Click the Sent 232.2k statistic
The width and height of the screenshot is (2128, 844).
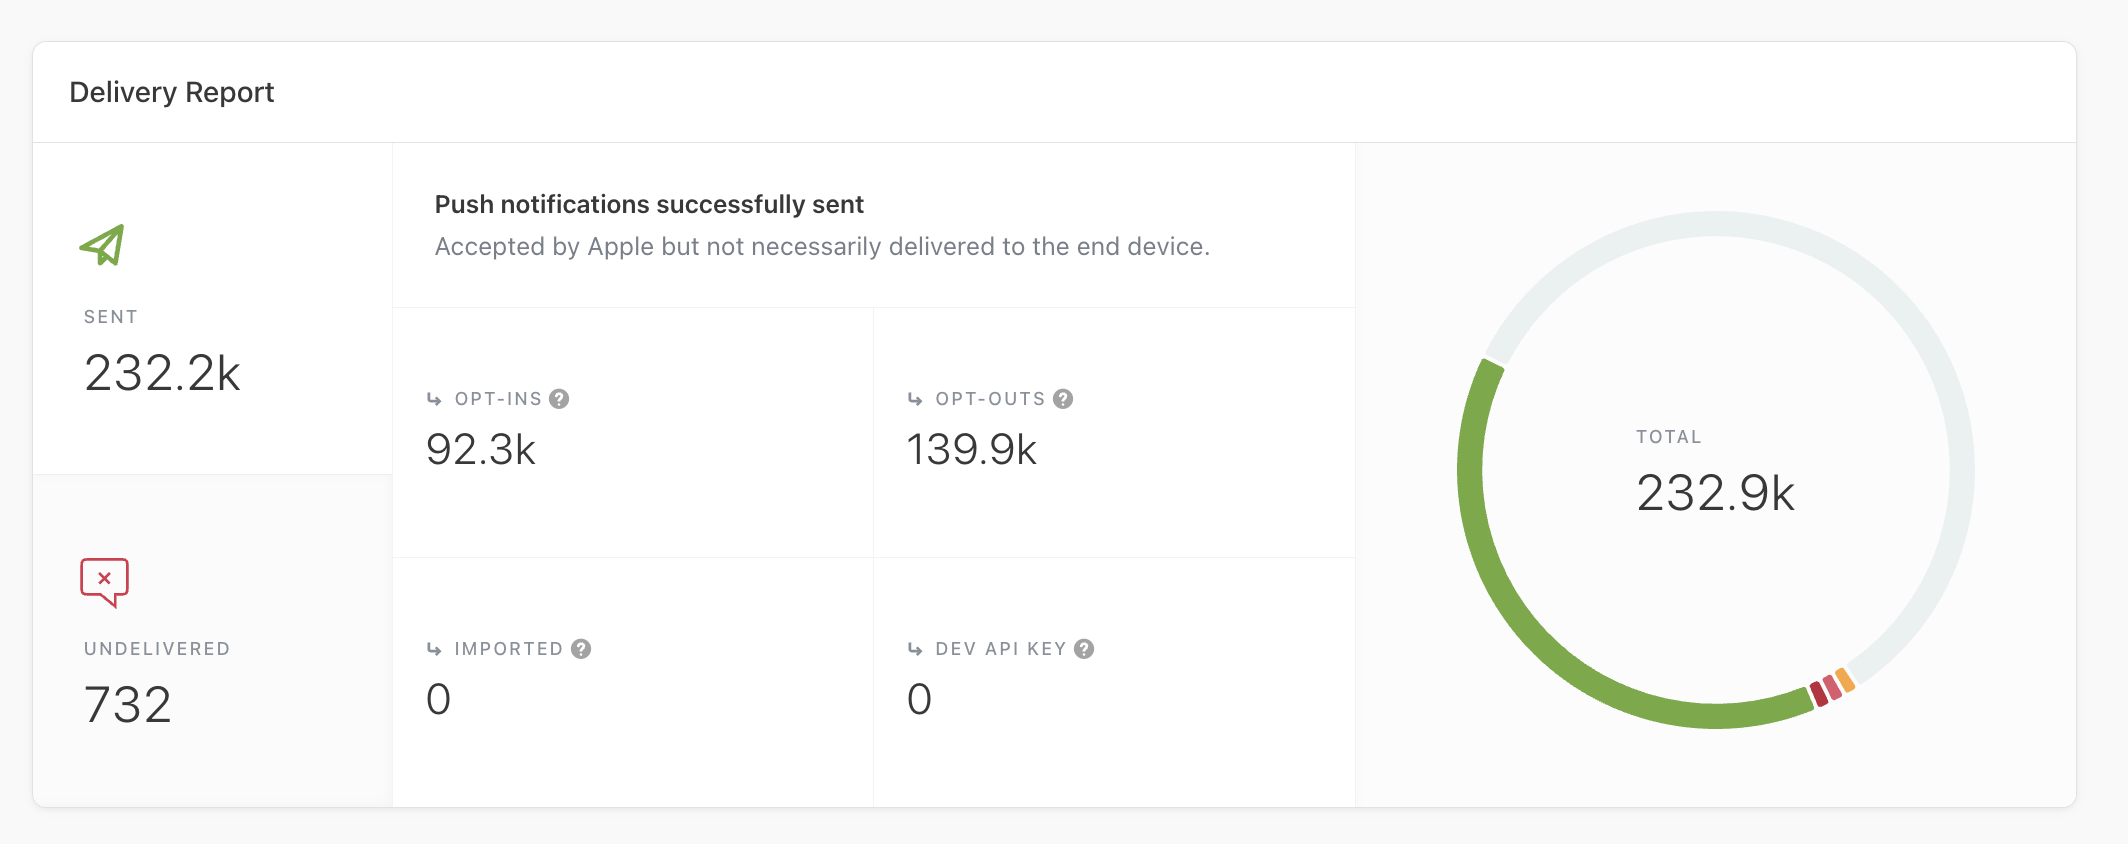[163, 373]
